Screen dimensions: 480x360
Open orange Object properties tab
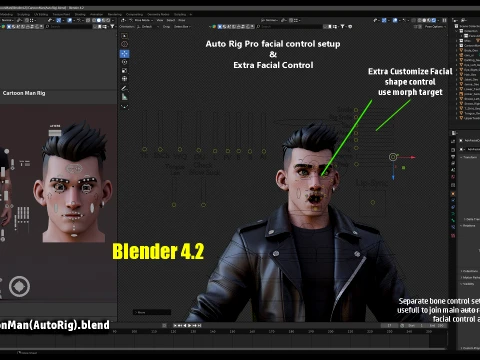tap(453, 194)
